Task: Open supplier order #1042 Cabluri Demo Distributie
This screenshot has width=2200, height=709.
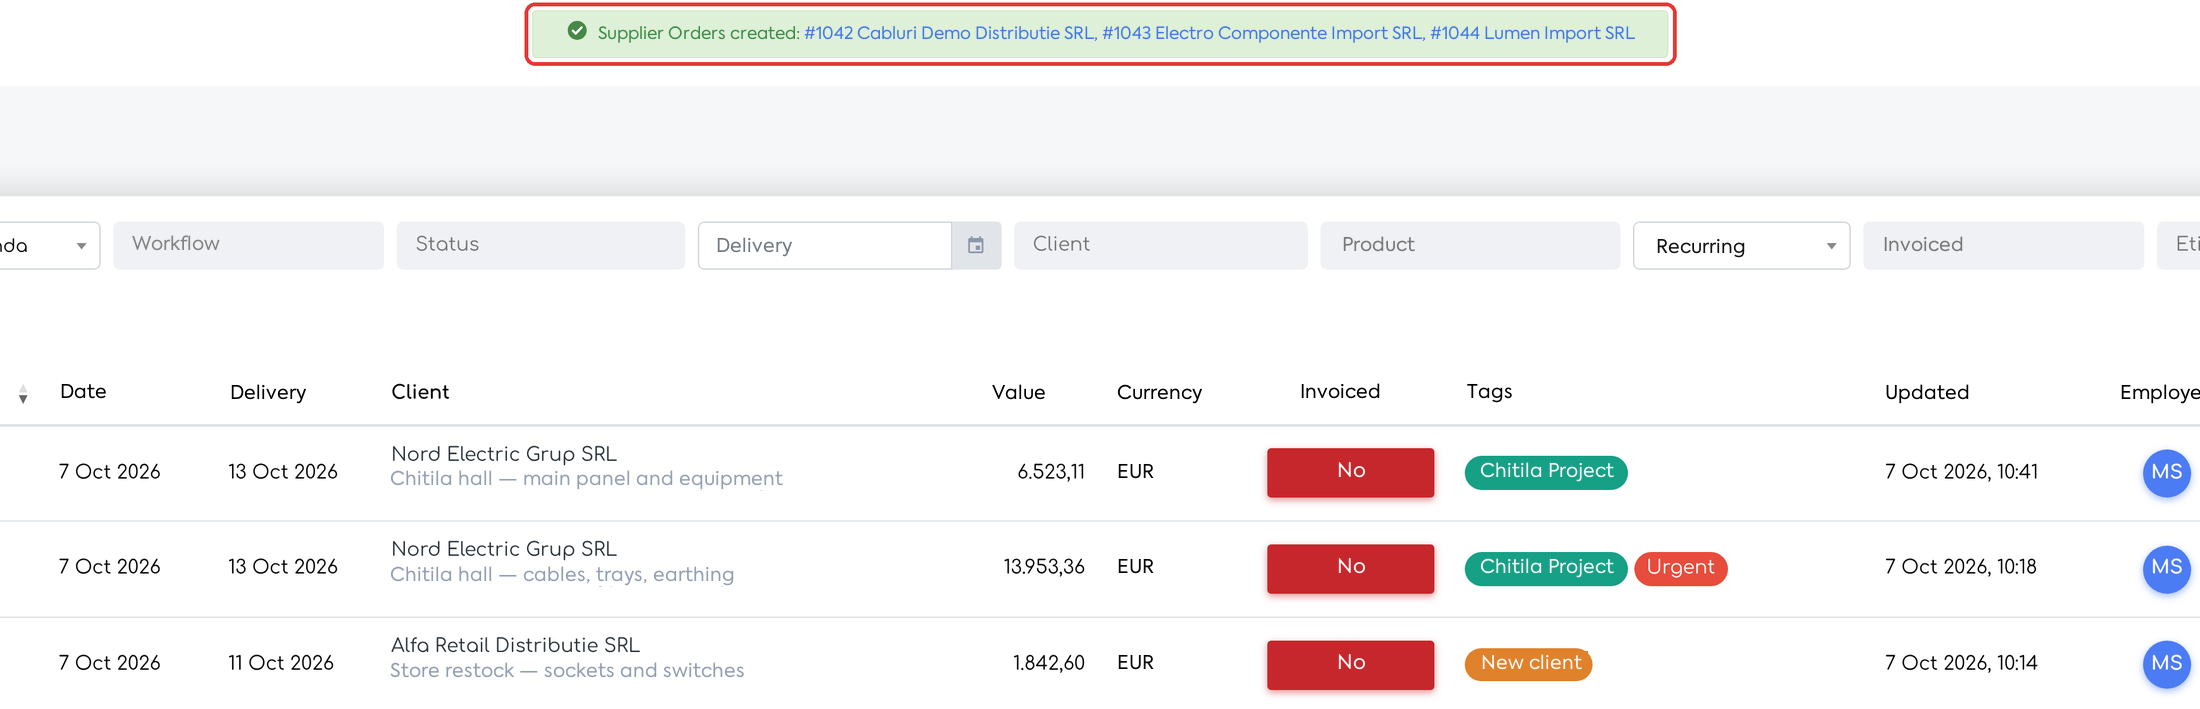Action: click(948, 33)
